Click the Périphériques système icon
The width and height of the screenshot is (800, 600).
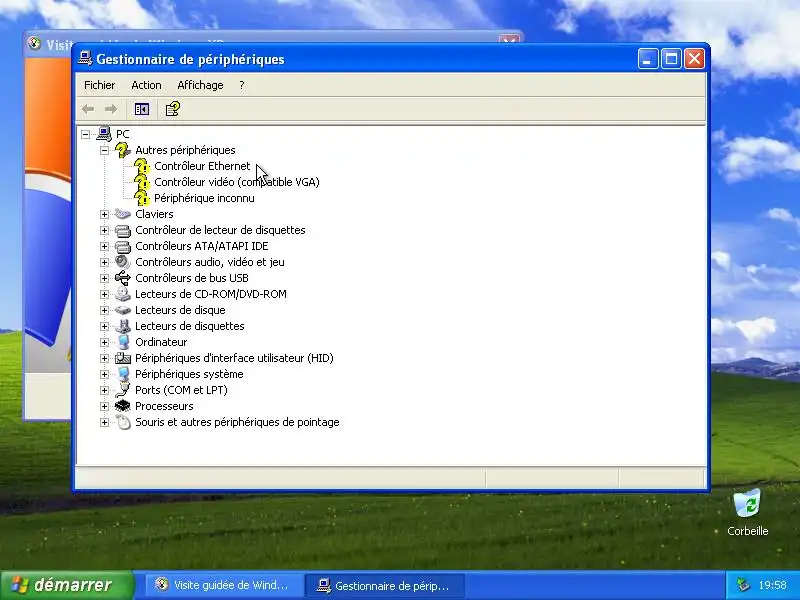click(x=123, y=374)
